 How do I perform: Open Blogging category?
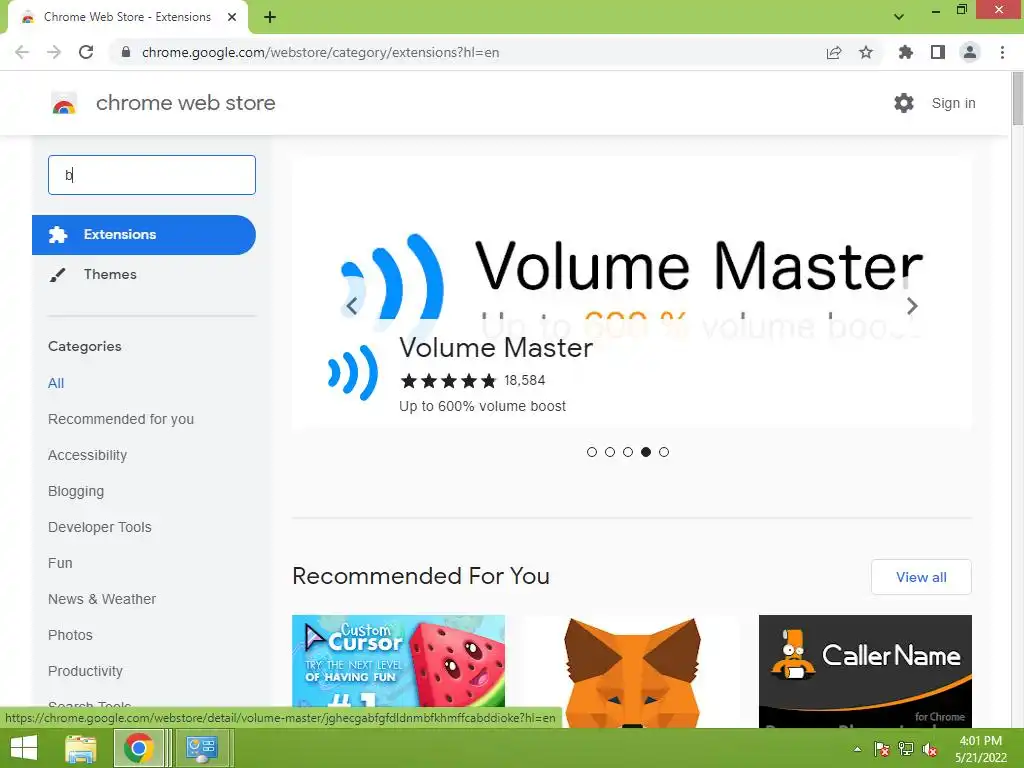(76, 491)
